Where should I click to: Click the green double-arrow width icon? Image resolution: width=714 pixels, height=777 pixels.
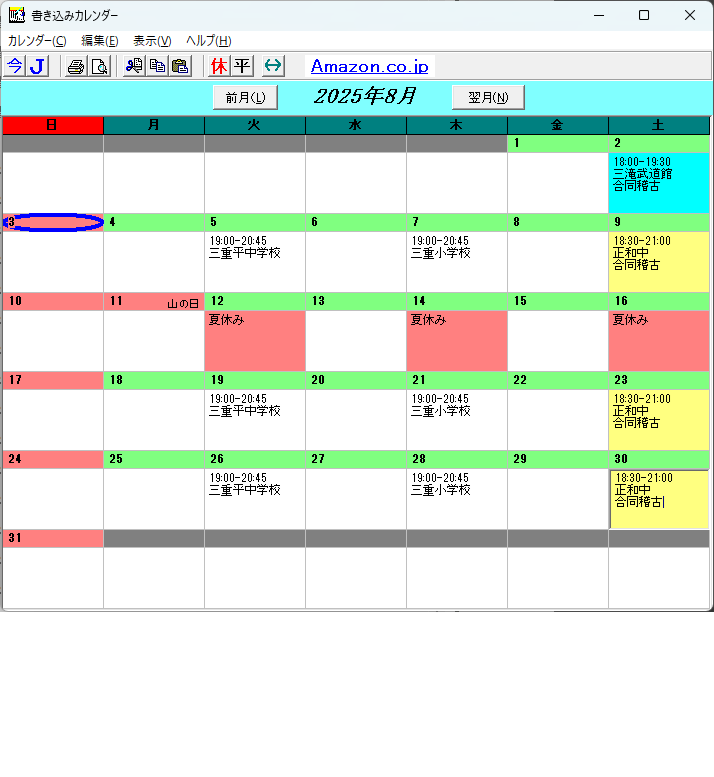point(273,66)
